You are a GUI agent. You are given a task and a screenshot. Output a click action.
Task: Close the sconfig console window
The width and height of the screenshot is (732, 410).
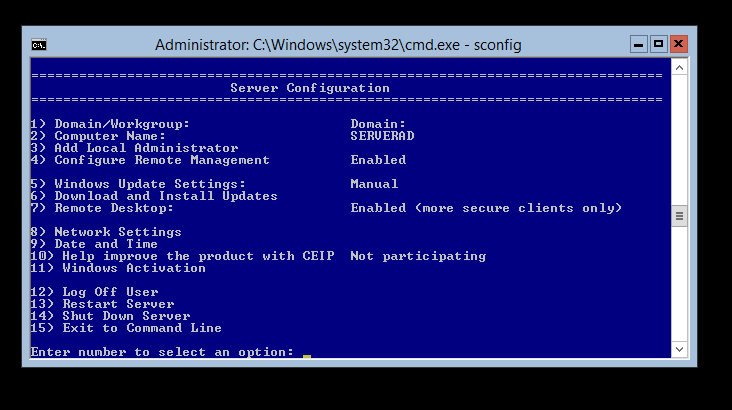point(679,44)
